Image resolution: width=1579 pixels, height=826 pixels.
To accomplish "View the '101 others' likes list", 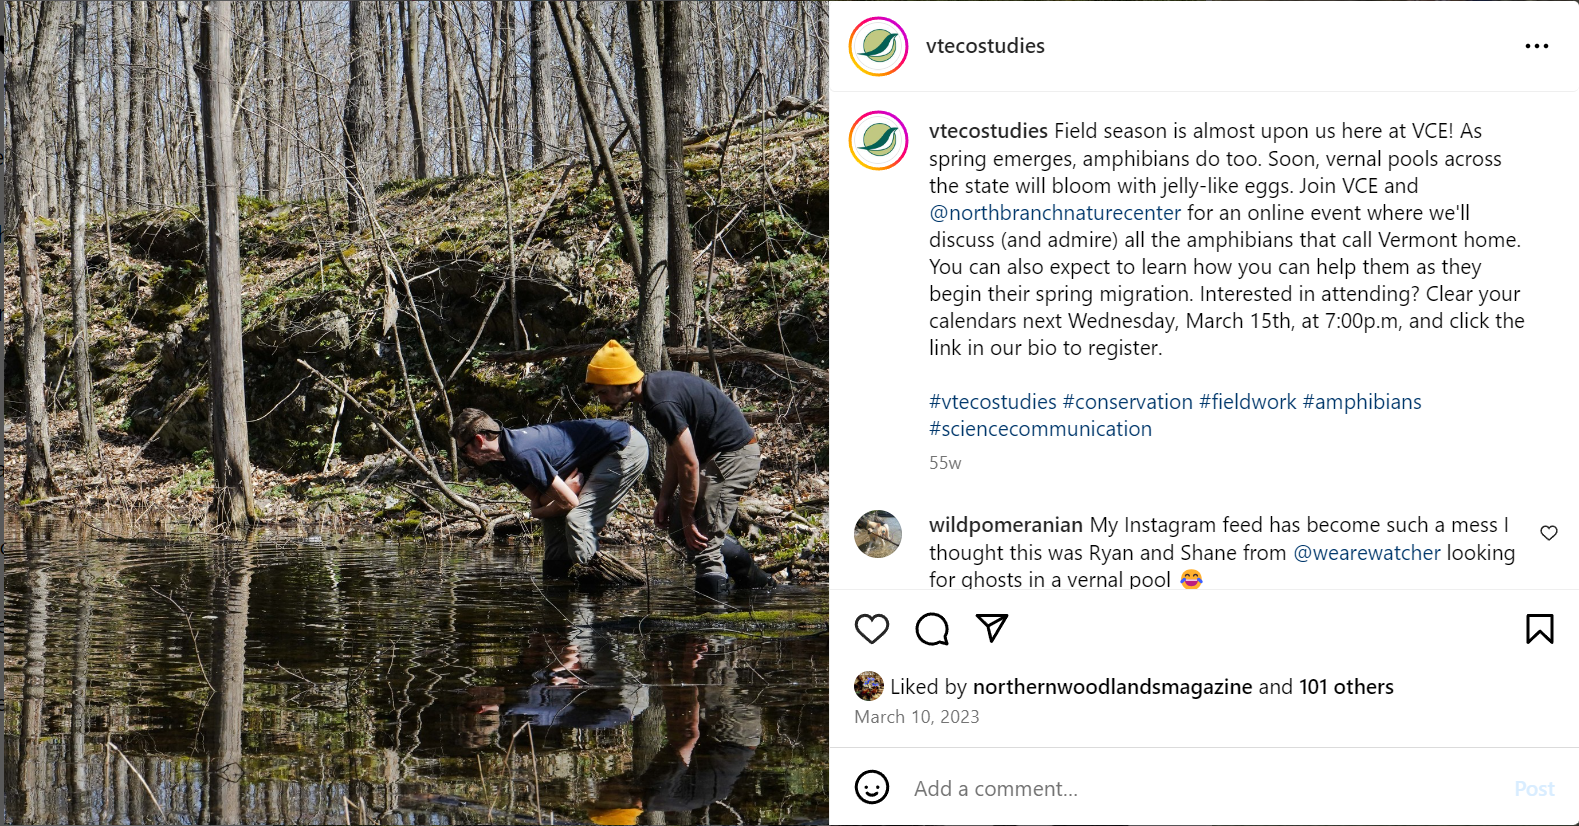I will coord(1346,687).
